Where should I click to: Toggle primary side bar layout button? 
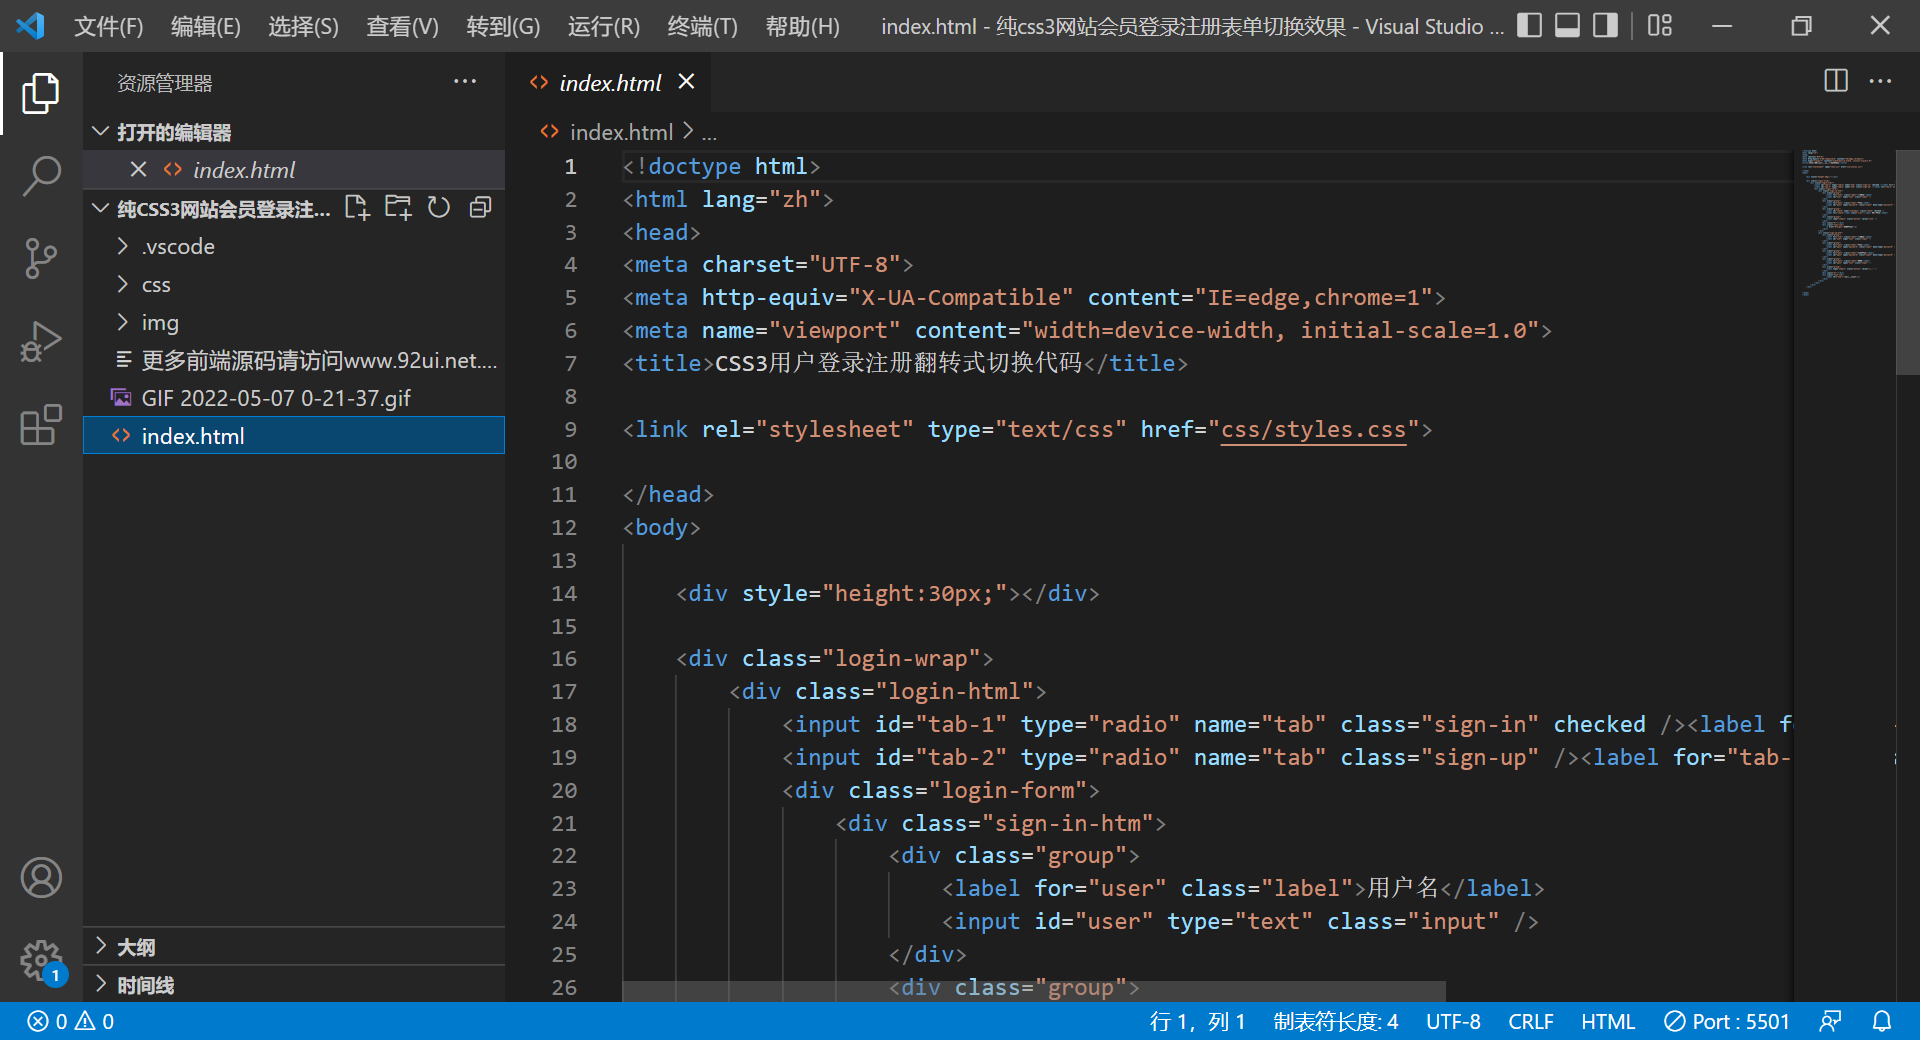click(x=1529, y=25)
